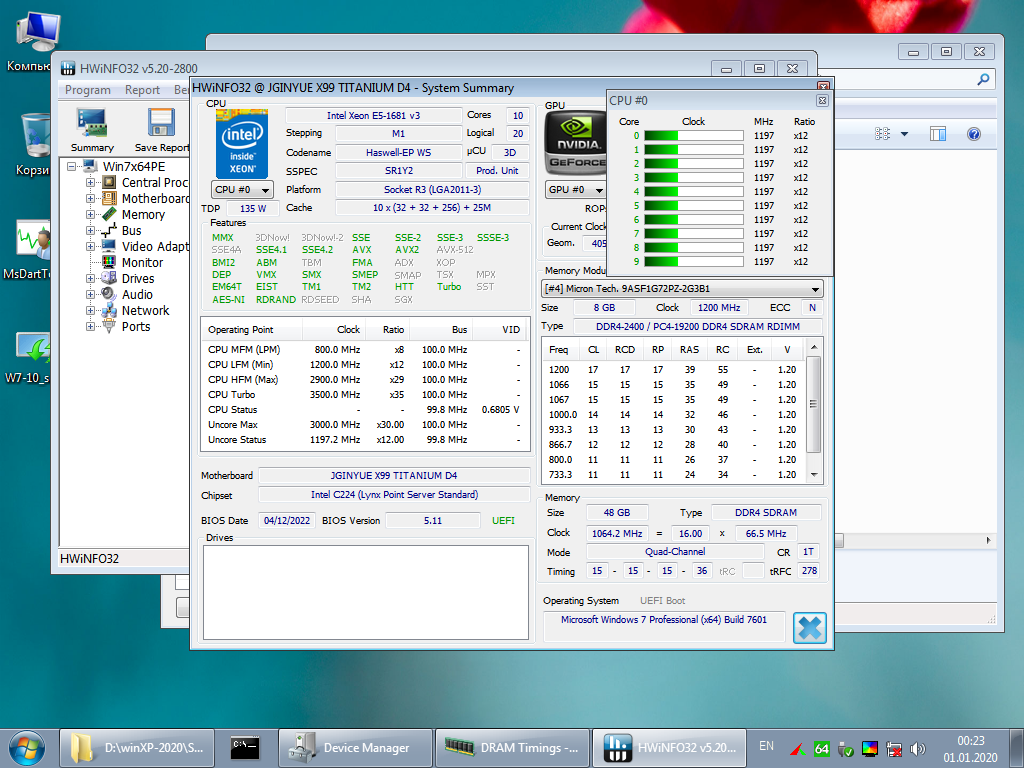This screenshot has height=768, width=1024.
Task: Open the view options dropdown arrow in Explorer
Action: 904,134
